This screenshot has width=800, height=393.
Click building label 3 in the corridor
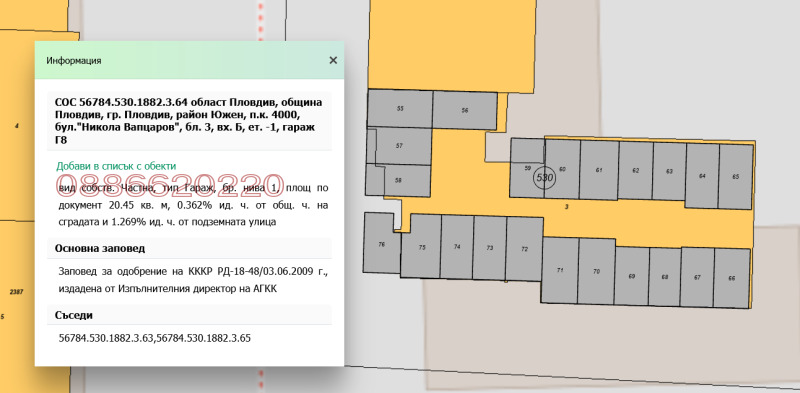click(567, 207)
